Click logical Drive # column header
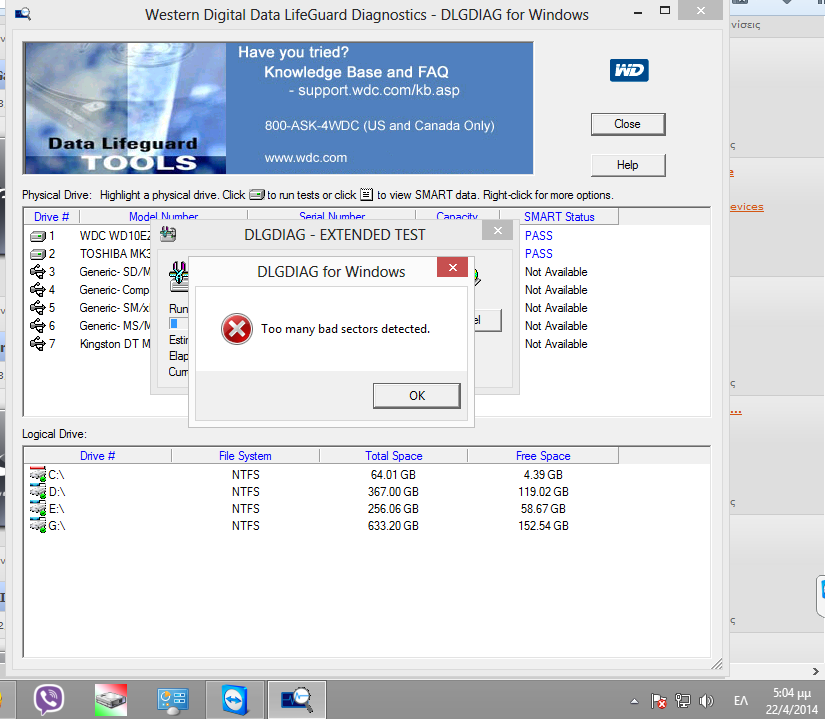The image size is (825, 719). pos(97,455)
